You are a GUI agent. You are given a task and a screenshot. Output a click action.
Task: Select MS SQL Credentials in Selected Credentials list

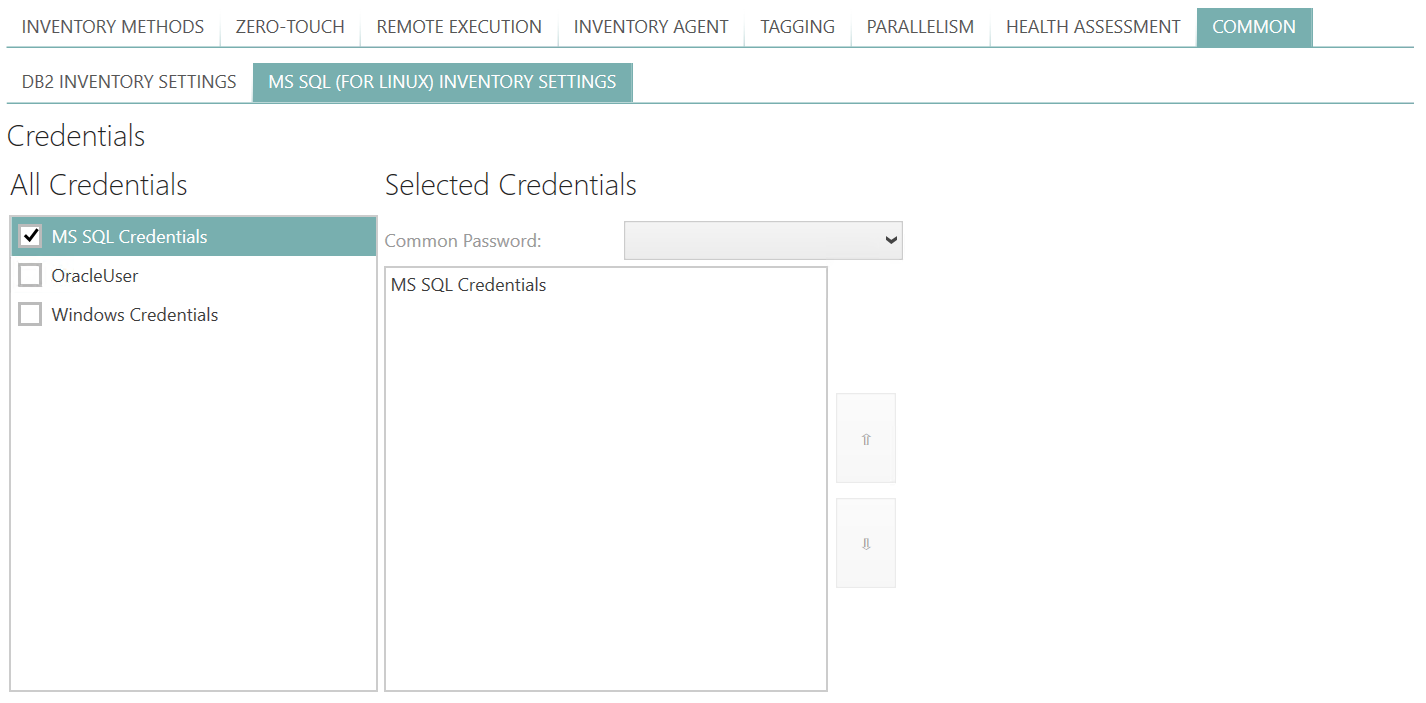[468, 284]
